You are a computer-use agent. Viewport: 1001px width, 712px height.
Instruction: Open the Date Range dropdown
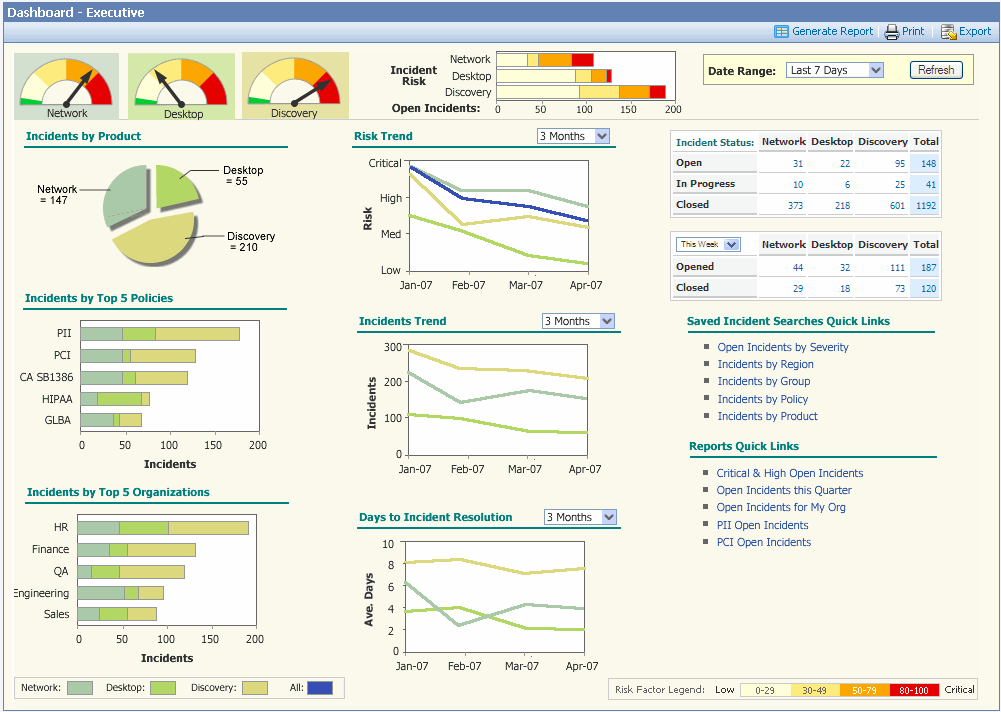click(x=834, y=71)
